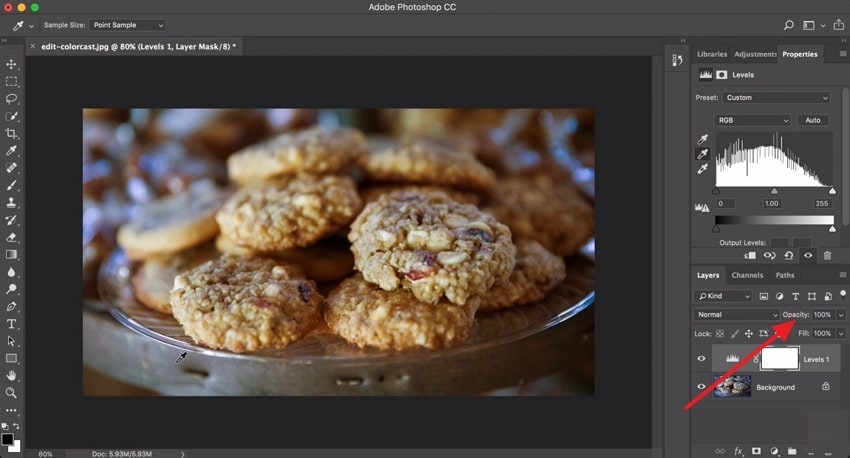Open the Opacity slider dropdown arrow

[841, 315]
